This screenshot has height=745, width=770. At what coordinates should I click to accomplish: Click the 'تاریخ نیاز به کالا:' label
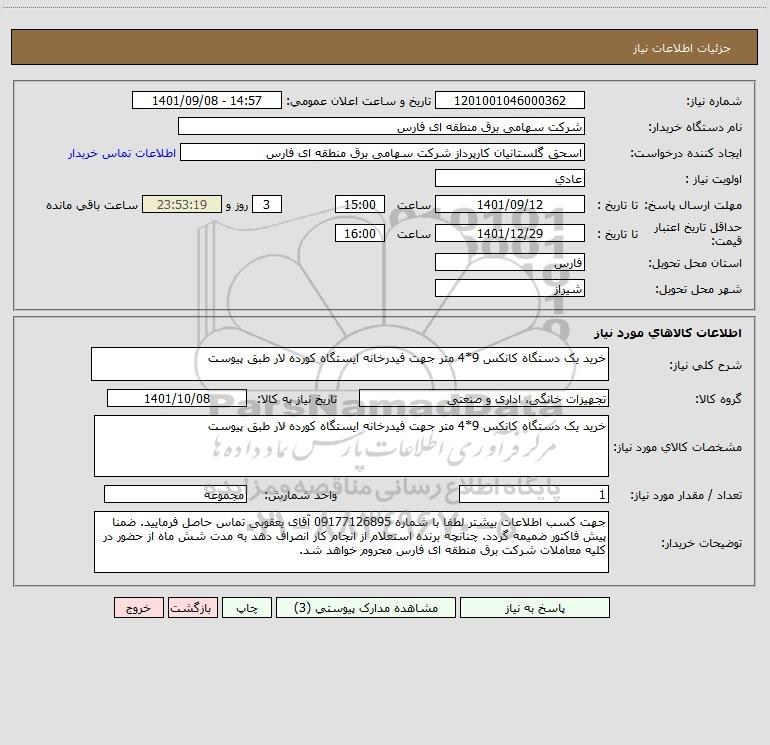pos(297,399)
